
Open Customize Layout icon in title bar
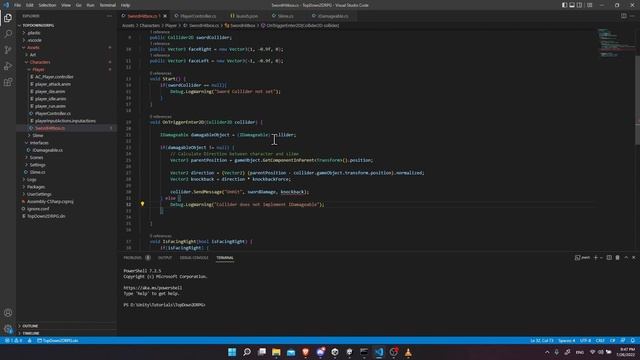tap(589, 5)
